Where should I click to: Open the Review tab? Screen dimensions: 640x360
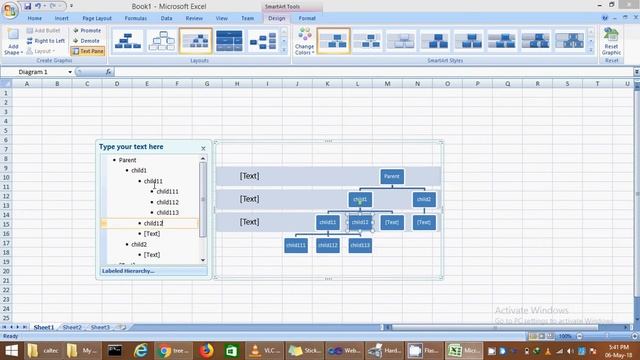tap(194, 18)
